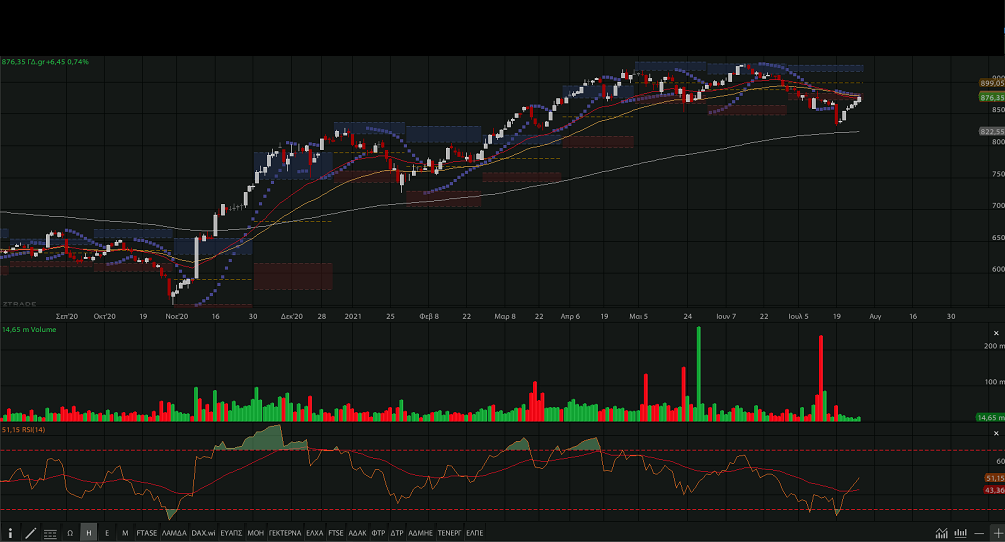Click the Ιουλ 5 date label
1005x542 pixels.
[798, 316]
